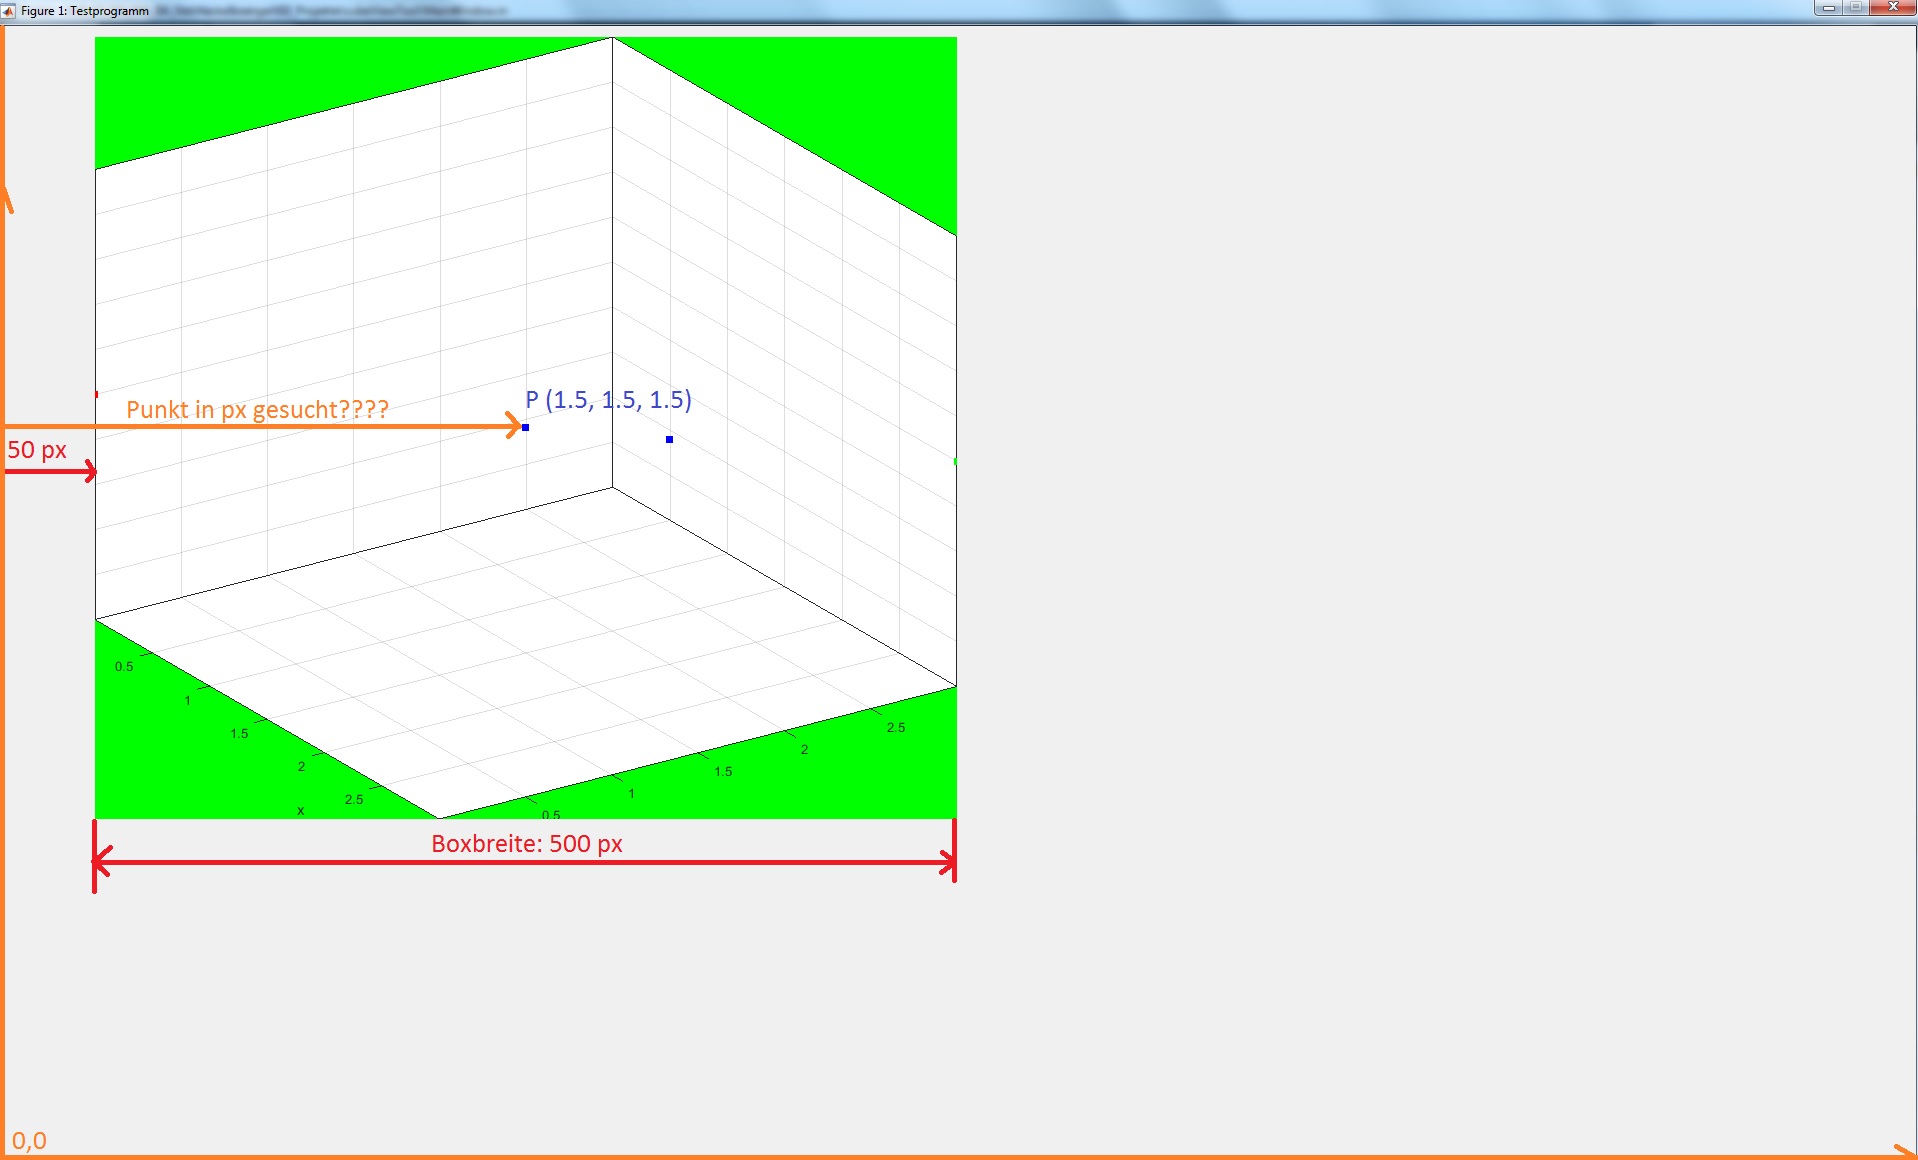1918x1160 pixels.
Task: Select the blue data point on the right wall
Action: point(669,440)
